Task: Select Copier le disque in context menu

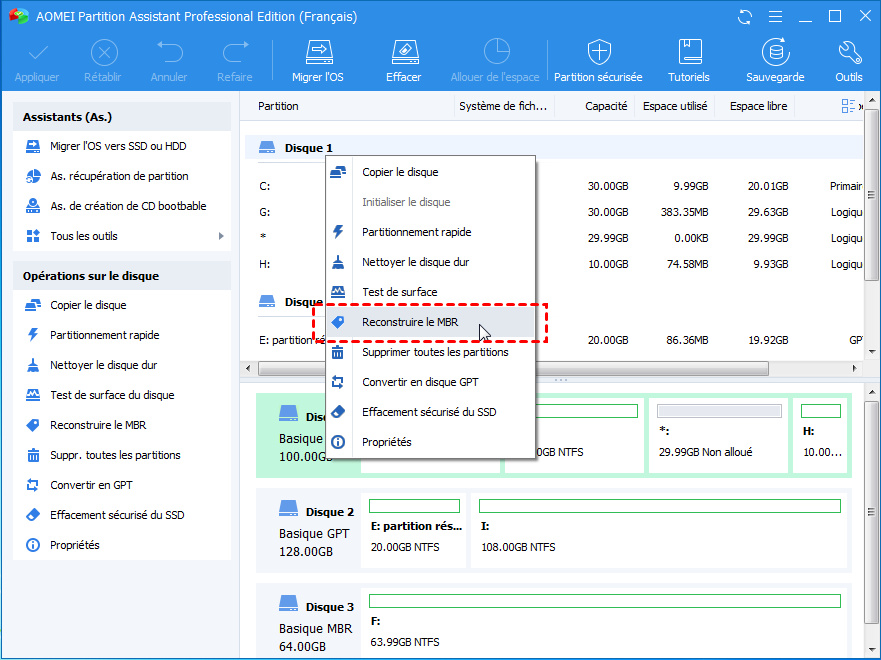Action: [x=399, y=172]
